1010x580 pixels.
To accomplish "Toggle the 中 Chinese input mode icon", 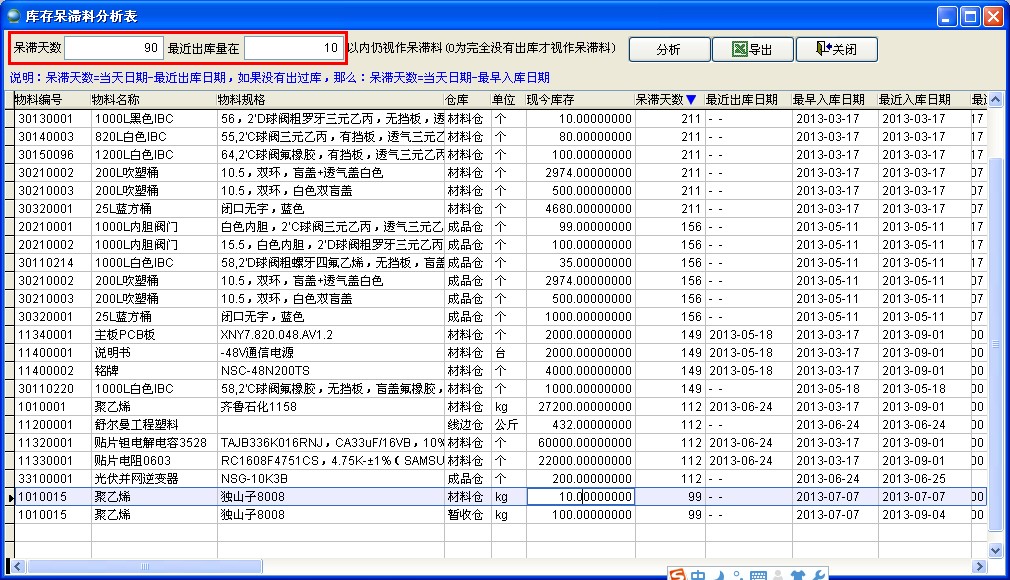I will [x=698, y=574].
